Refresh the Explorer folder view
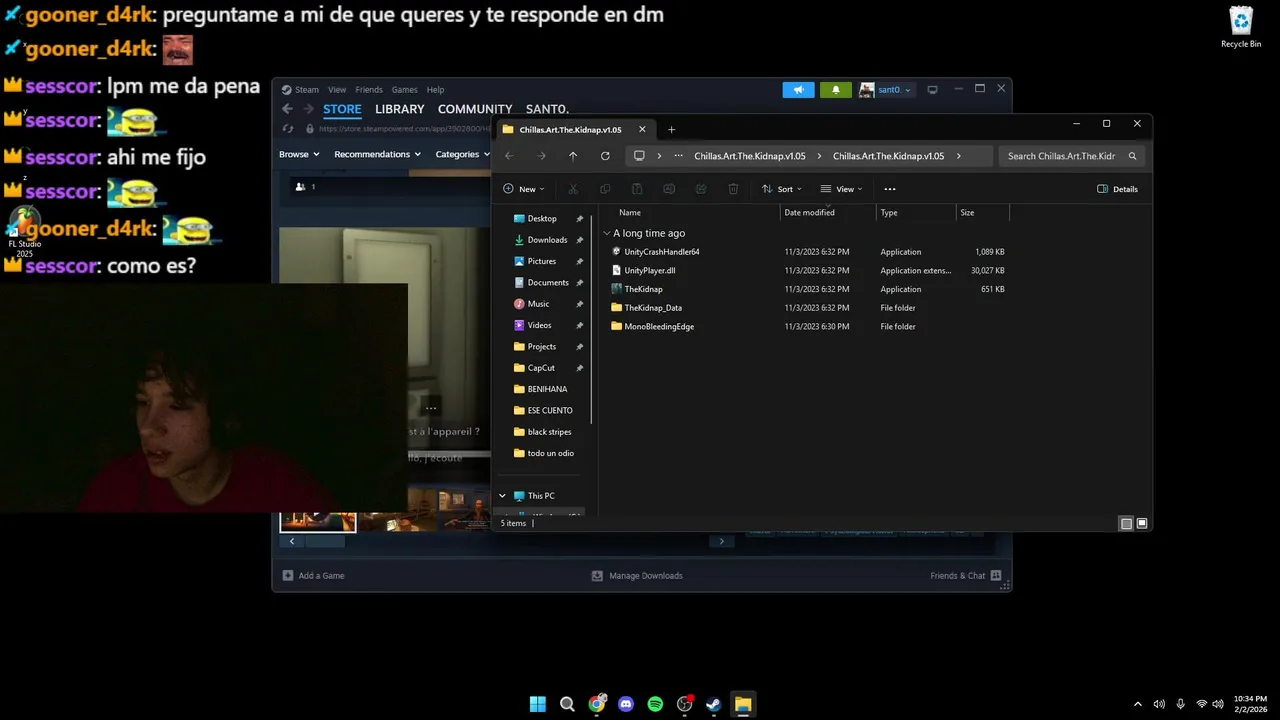 pos(605,156)
